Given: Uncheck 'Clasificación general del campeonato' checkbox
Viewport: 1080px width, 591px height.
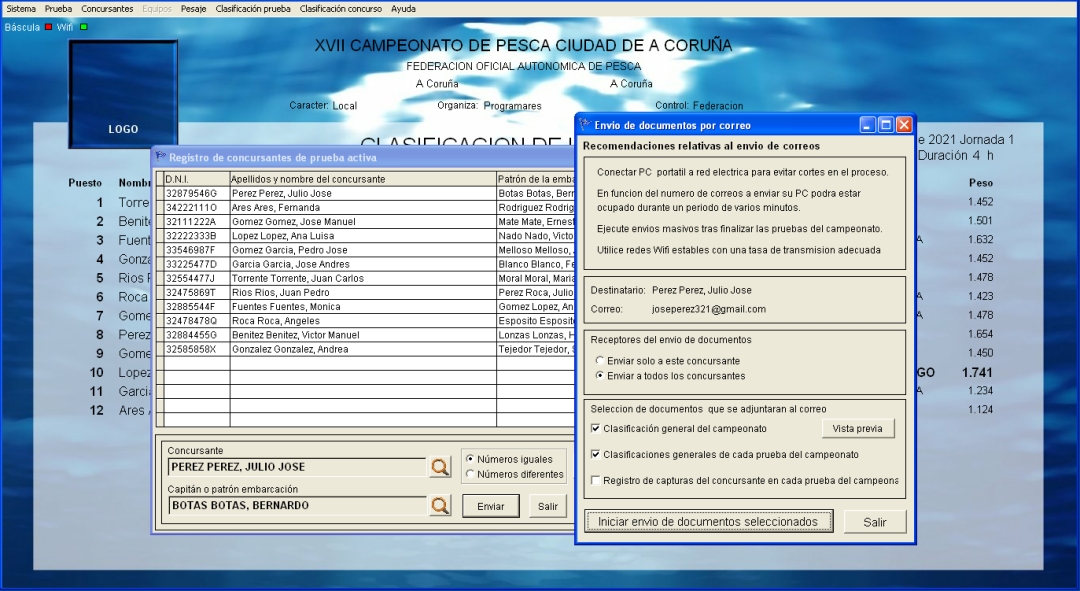Looking at the screenshot, I should pyautogui.click(x=596, y=429).
